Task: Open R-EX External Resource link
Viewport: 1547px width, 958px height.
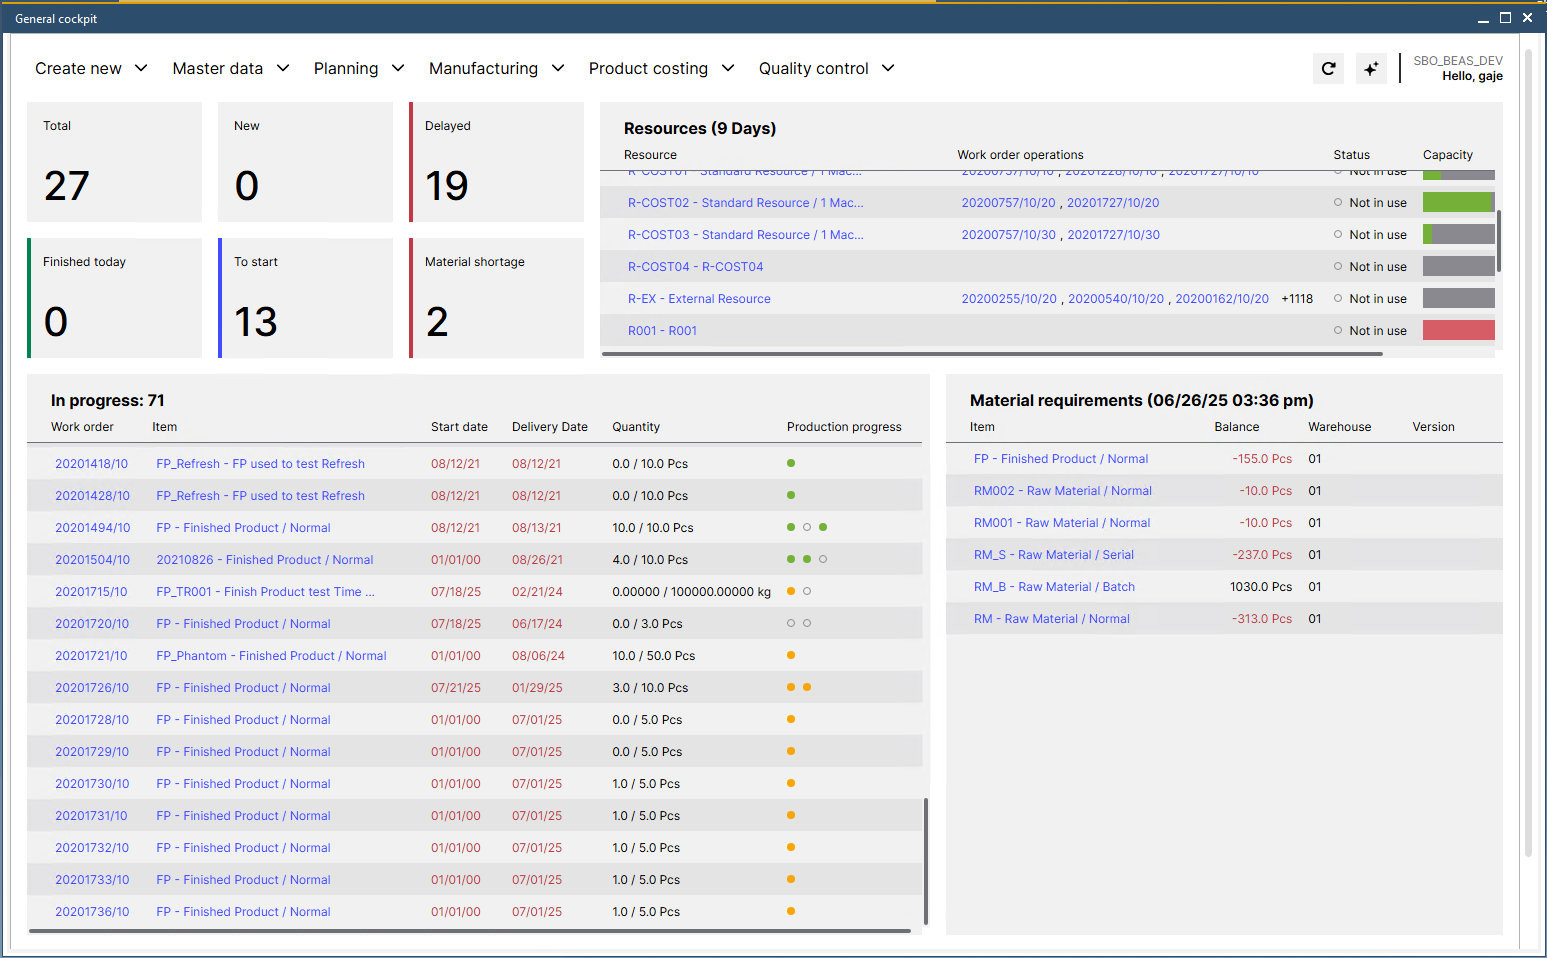Action: point(699,299)
